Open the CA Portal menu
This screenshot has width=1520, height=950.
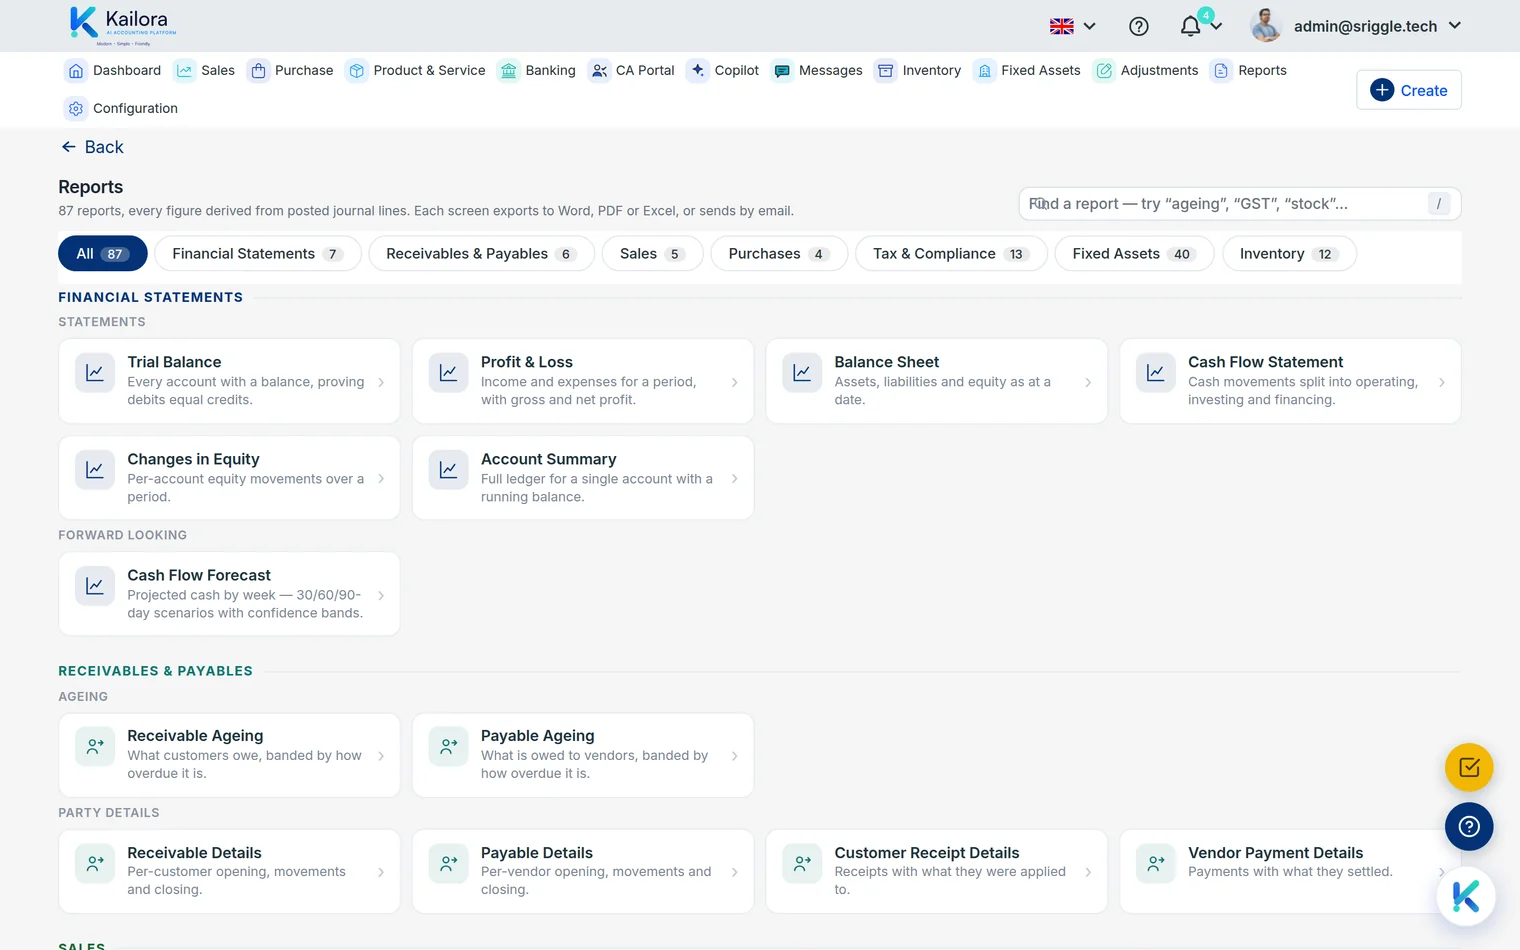632,70
